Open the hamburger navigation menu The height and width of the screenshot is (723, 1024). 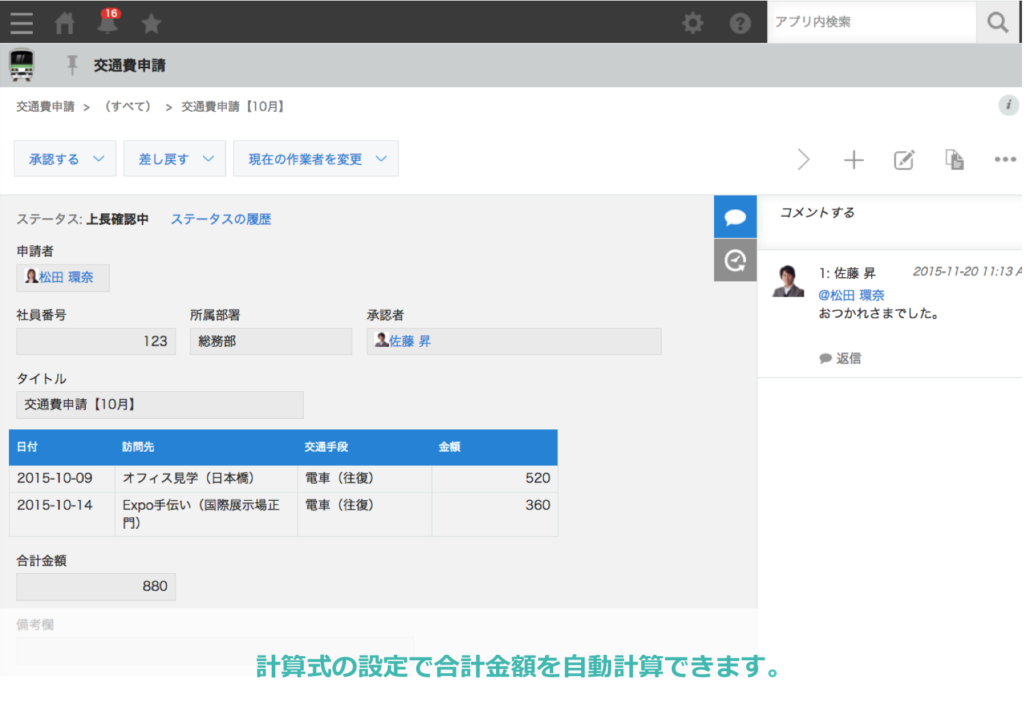click(x=21, y=22)
